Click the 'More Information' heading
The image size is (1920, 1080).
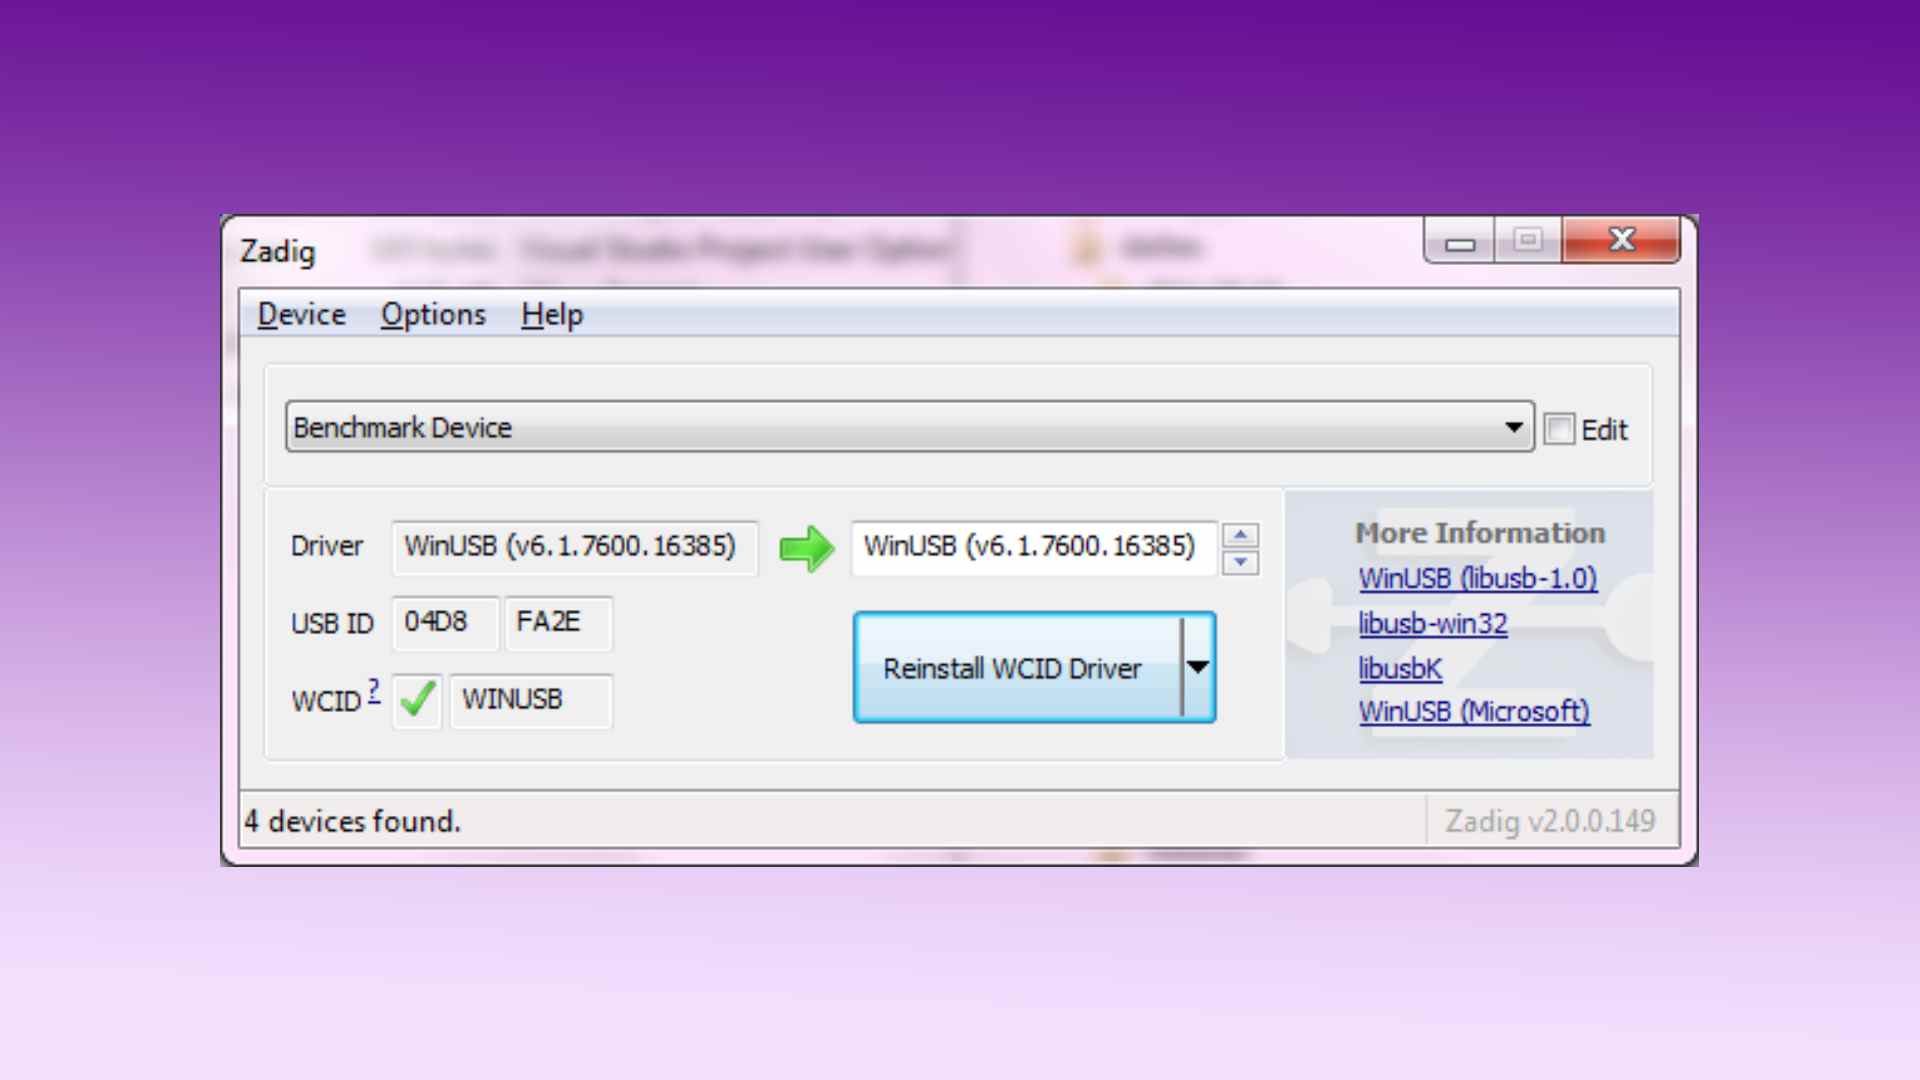1480,533
